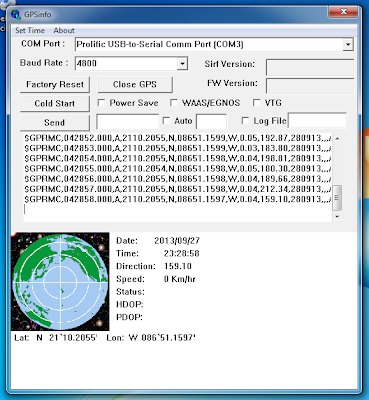The width and height of the screenshot is (369, 400).
Task: Click the latitude value N 21`10.2055'
Action: point(67,338)
